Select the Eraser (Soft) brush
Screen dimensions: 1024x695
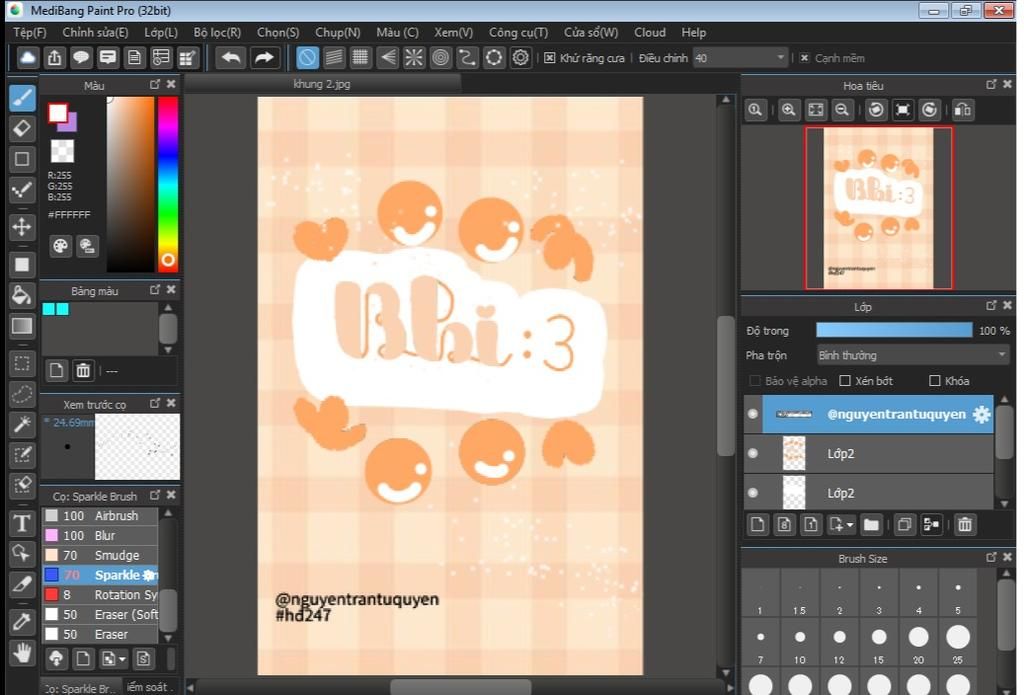click(101, 615)
